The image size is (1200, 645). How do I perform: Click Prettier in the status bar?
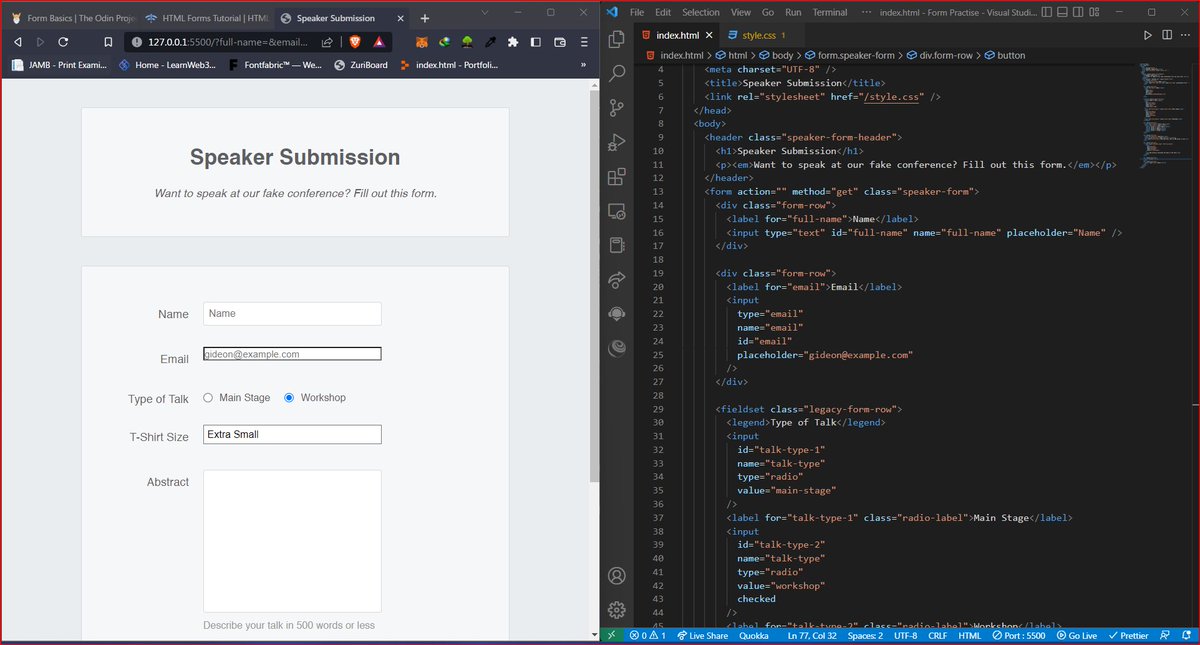(x=1129, y=635)
